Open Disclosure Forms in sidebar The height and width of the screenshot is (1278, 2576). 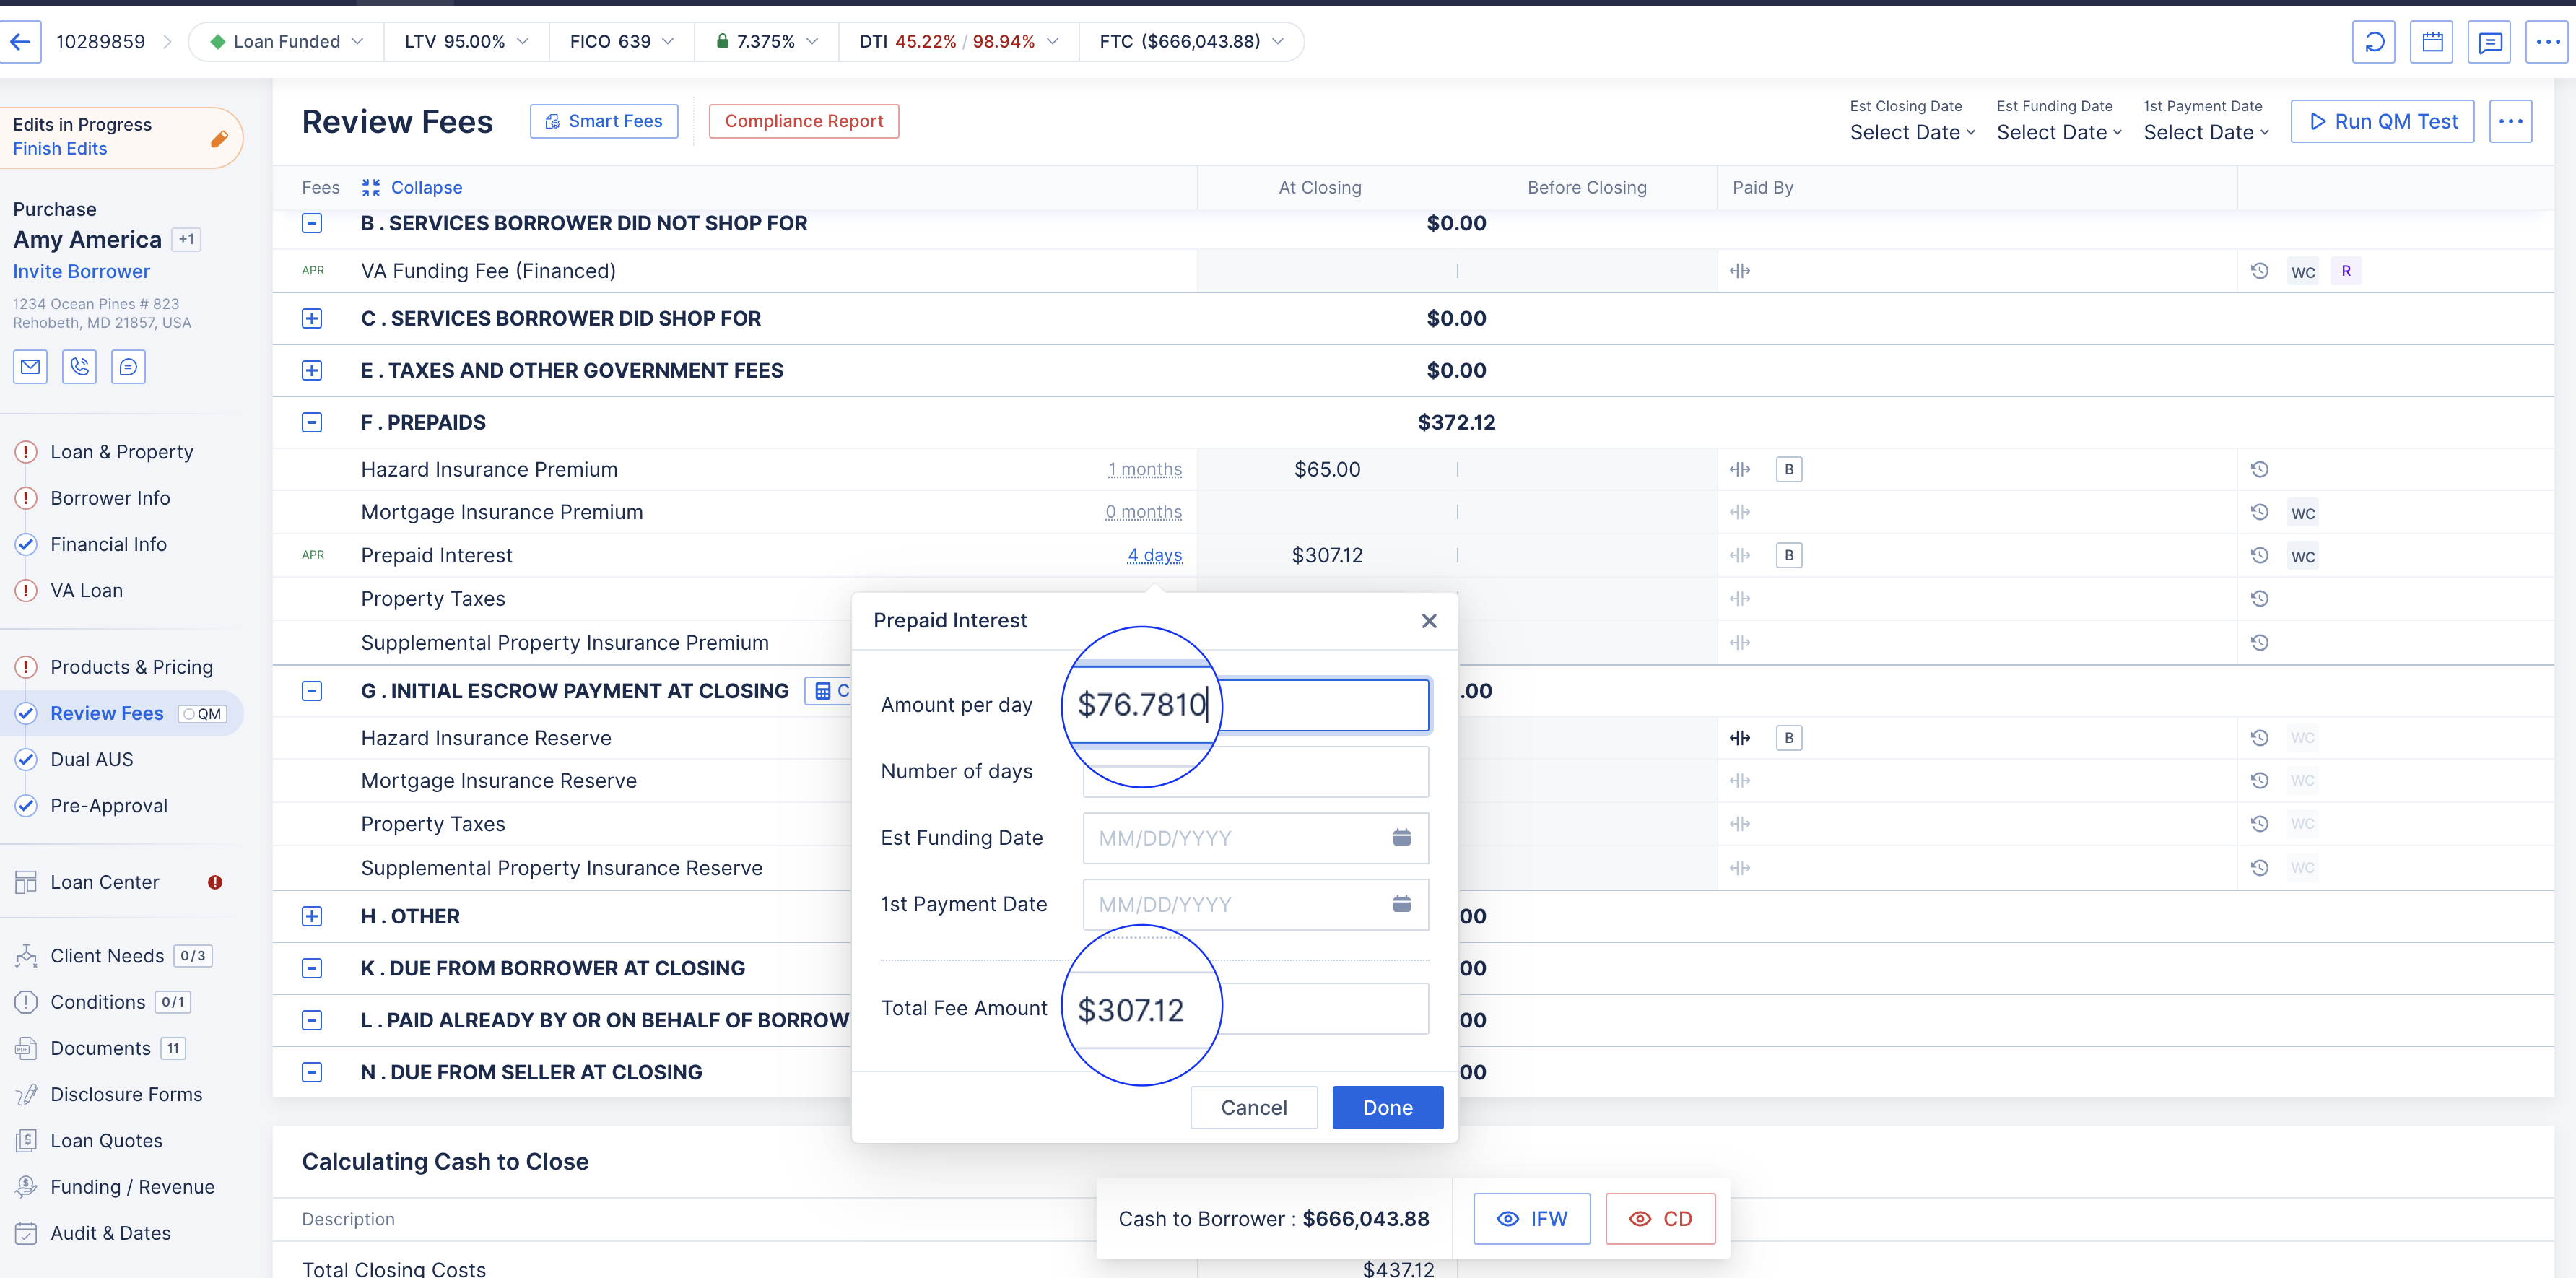(x=126, y=1094)
